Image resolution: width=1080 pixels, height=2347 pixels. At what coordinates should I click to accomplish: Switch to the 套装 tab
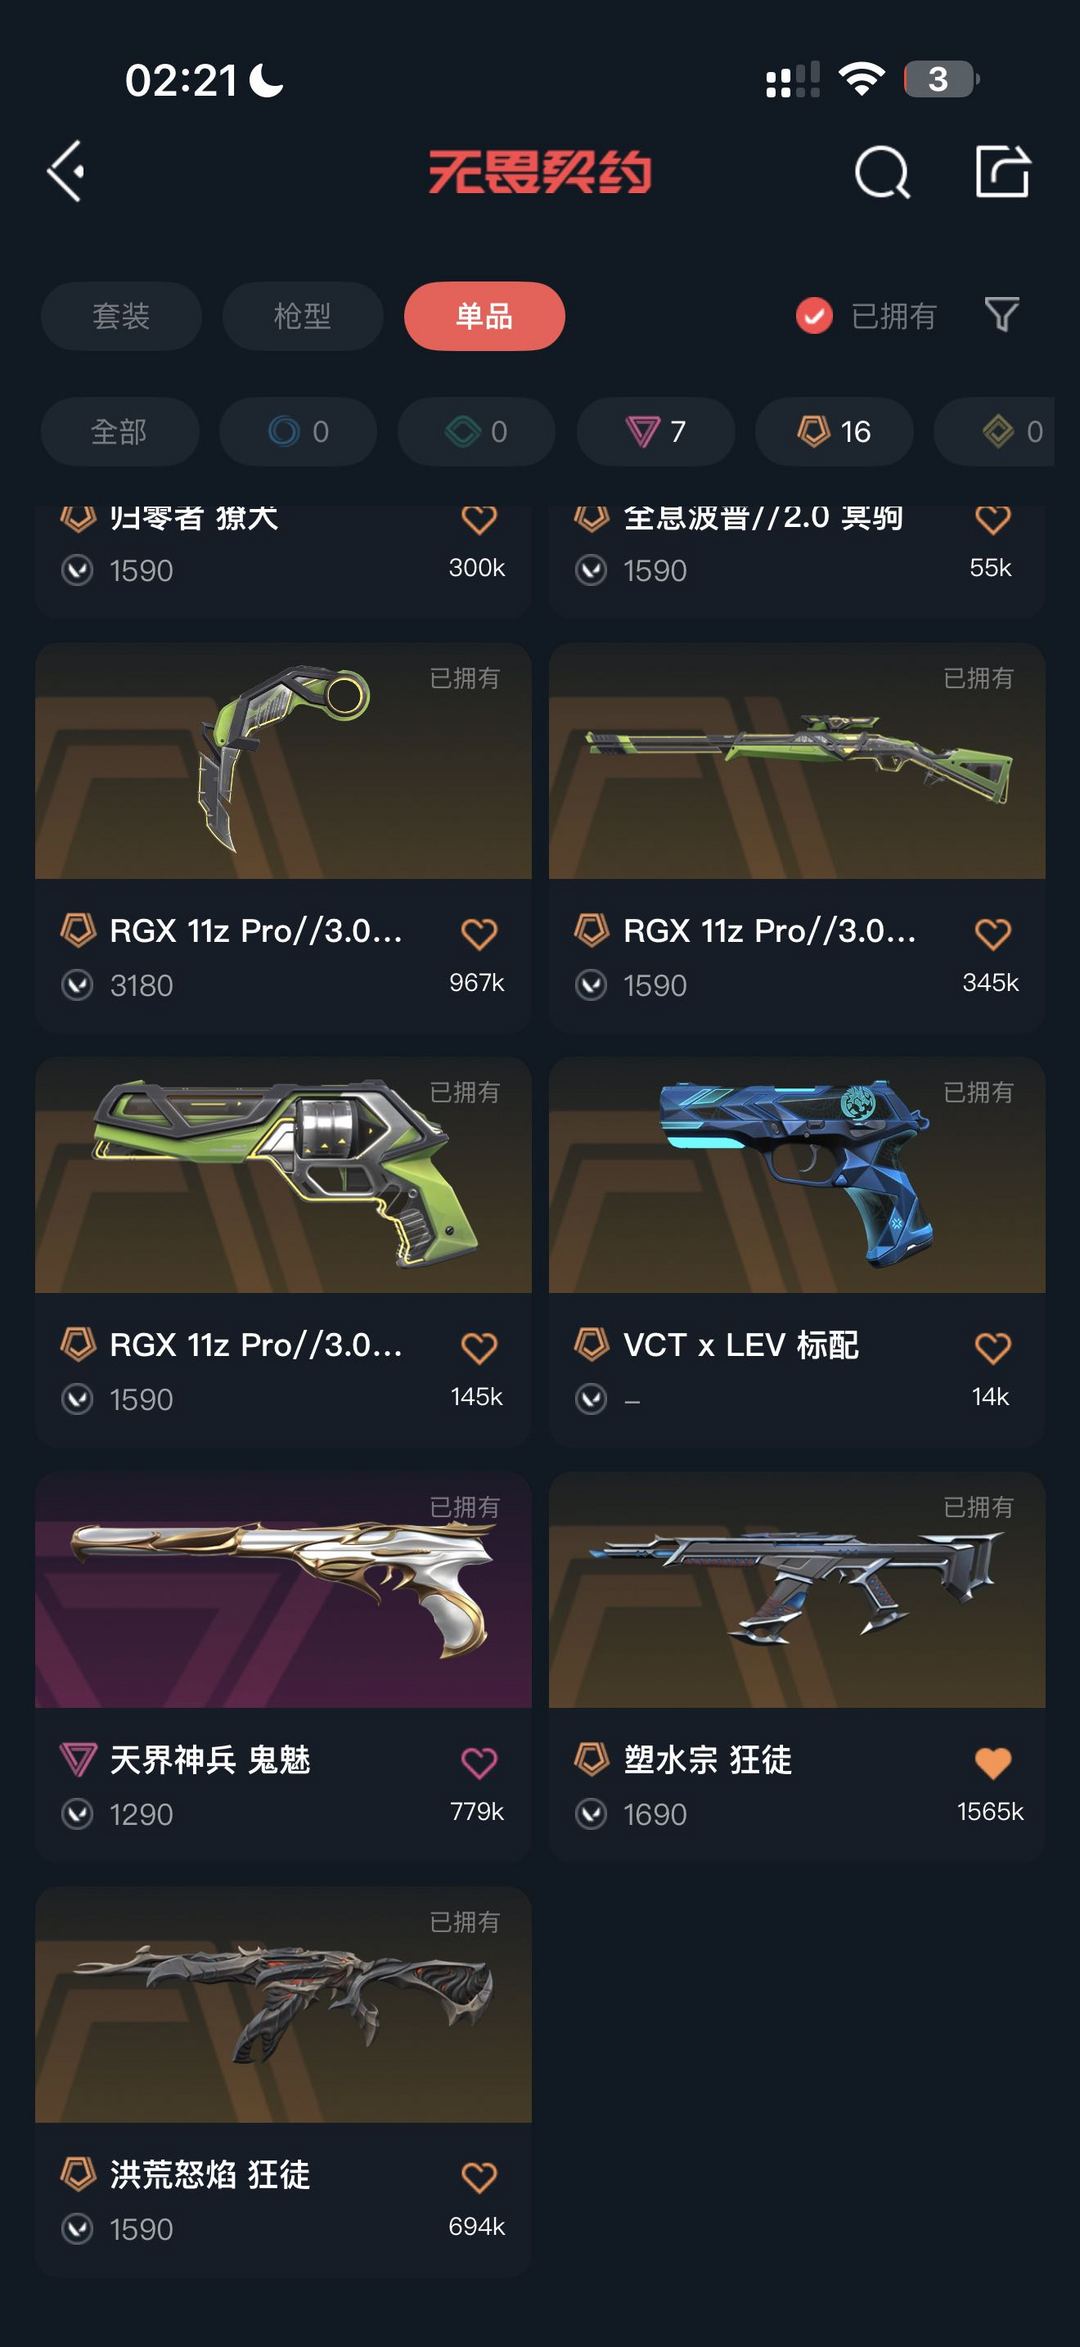tap(121, 316)
